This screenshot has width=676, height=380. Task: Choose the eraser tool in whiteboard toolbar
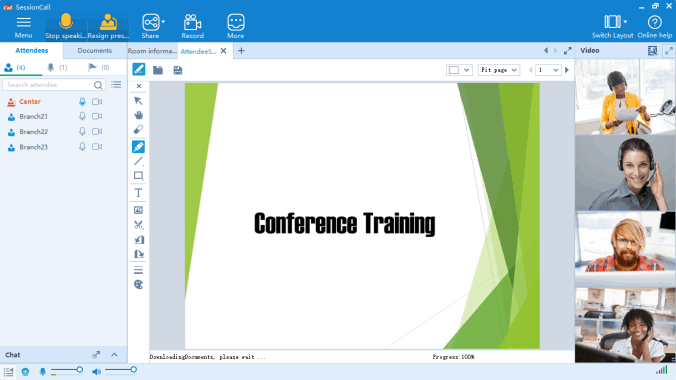point(138,129)
